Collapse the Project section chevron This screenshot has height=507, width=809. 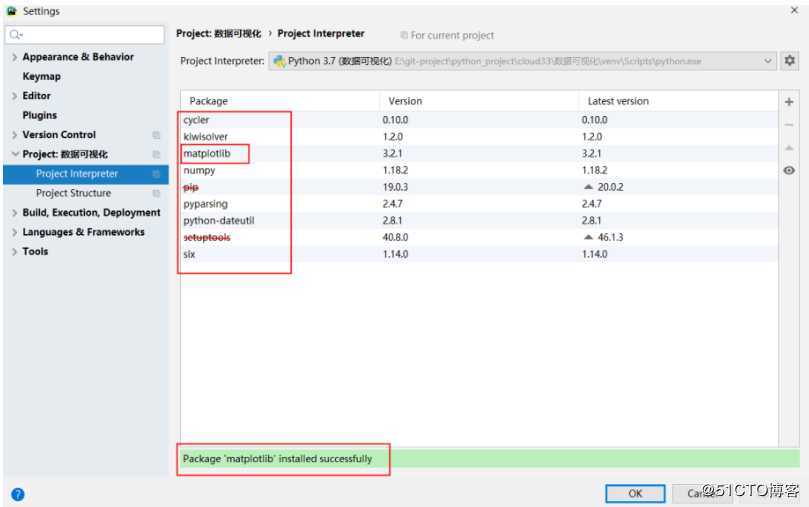click(x=14, y=154)
